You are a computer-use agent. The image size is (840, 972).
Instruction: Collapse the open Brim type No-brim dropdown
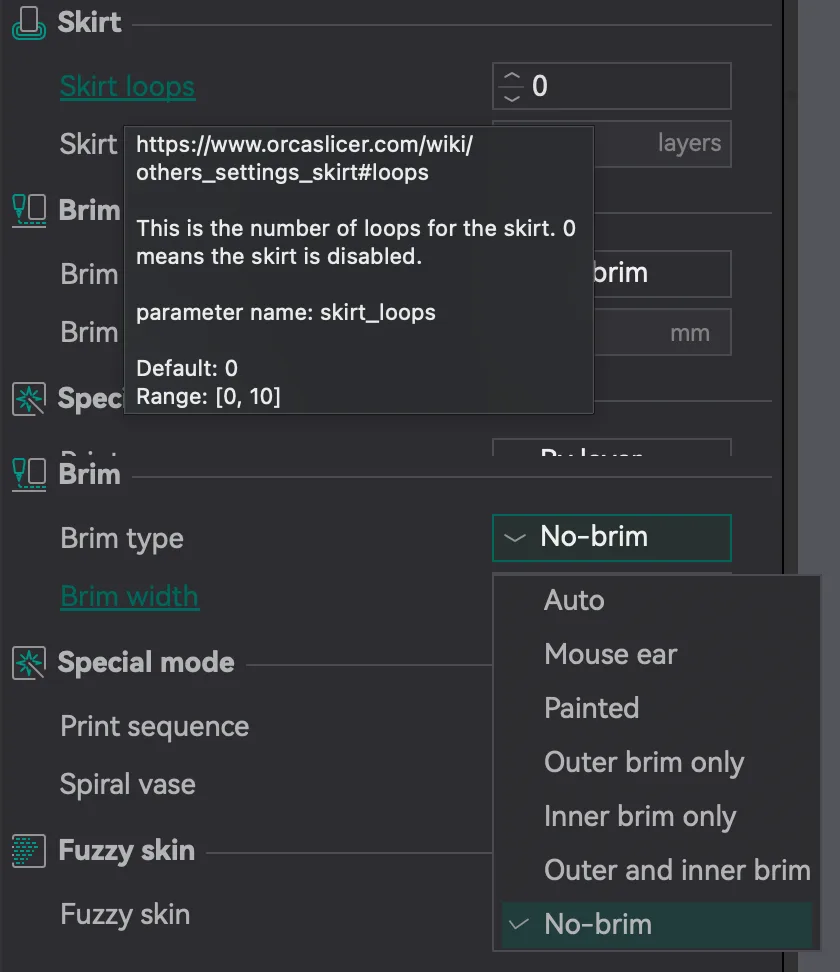click(612, 537)
